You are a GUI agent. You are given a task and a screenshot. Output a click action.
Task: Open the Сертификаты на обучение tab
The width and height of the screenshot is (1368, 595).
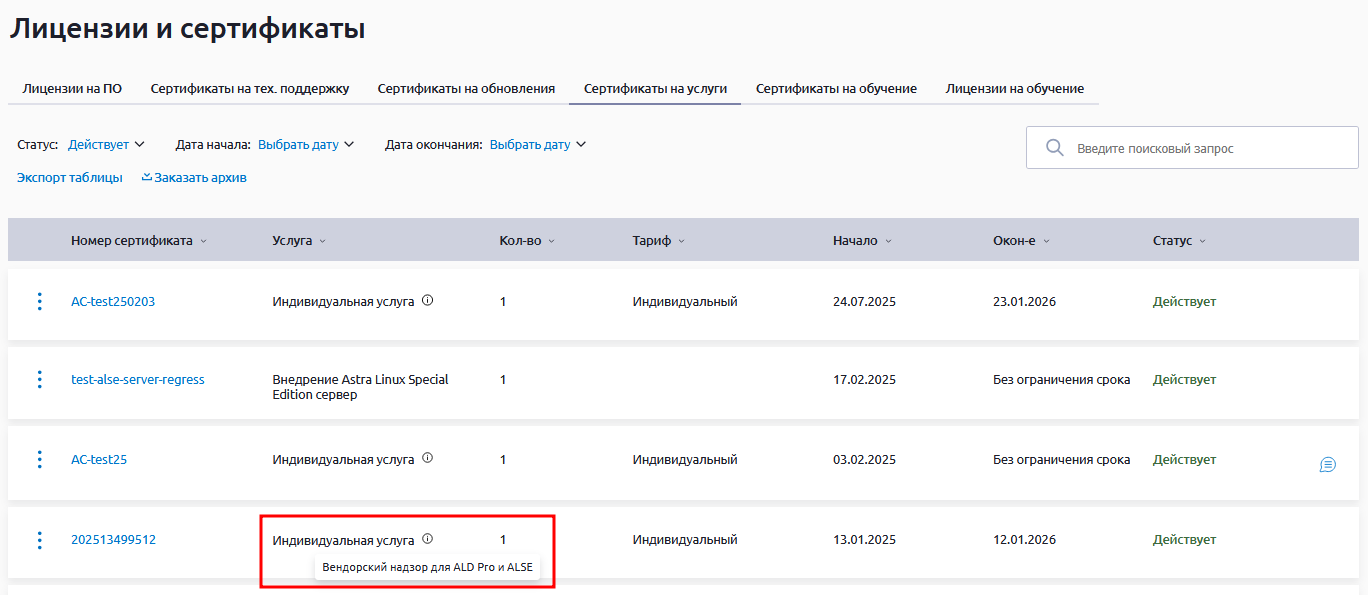coord(836,89)
